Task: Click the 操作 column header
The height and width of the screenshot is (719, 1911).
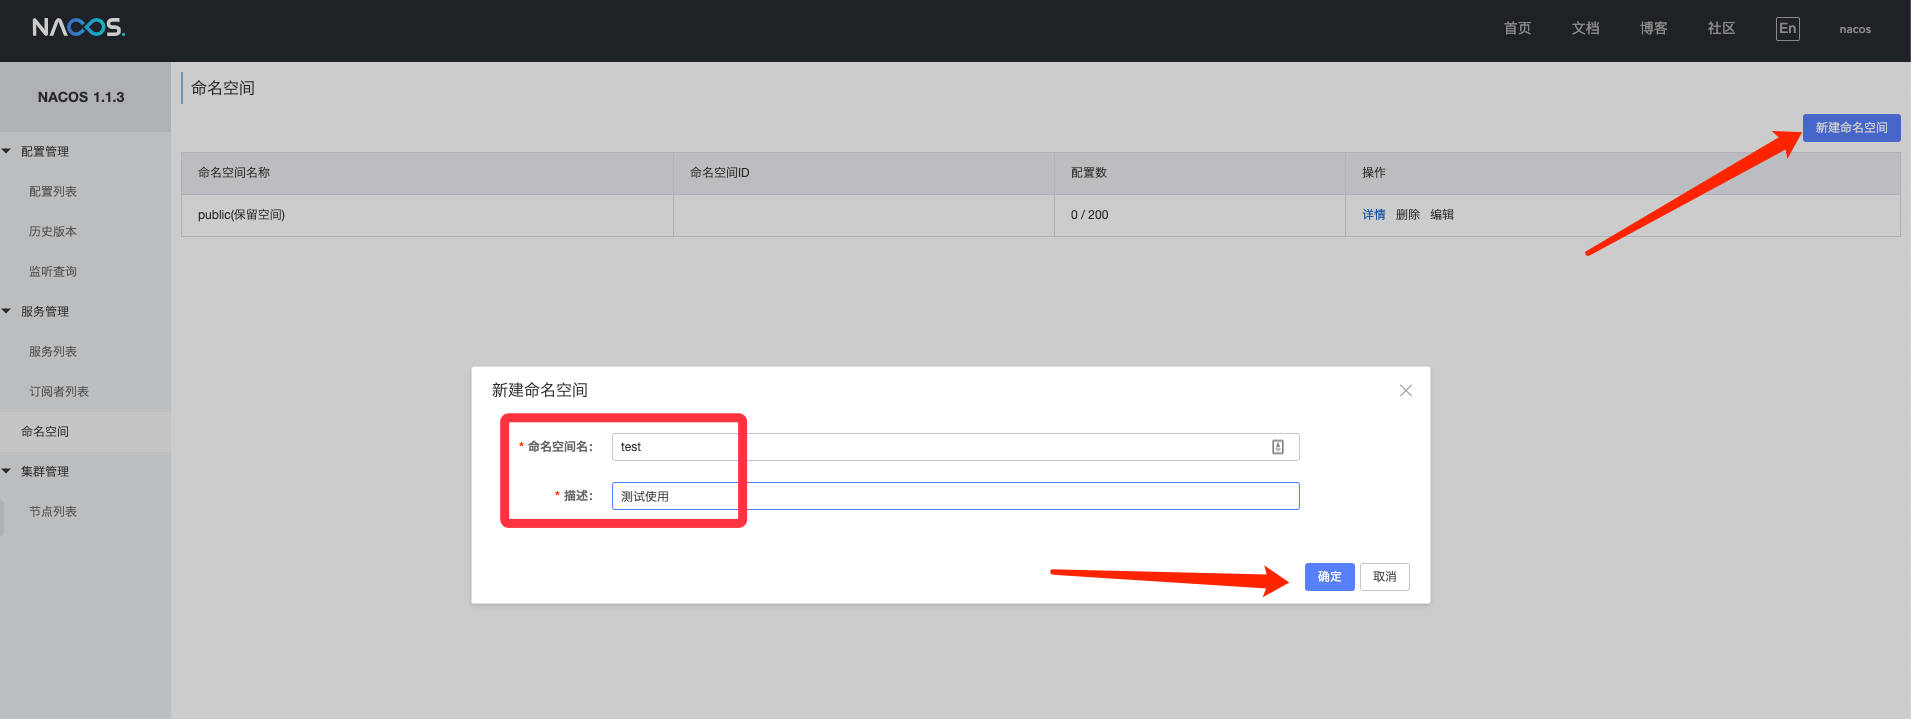Action: click(1622, 173)
